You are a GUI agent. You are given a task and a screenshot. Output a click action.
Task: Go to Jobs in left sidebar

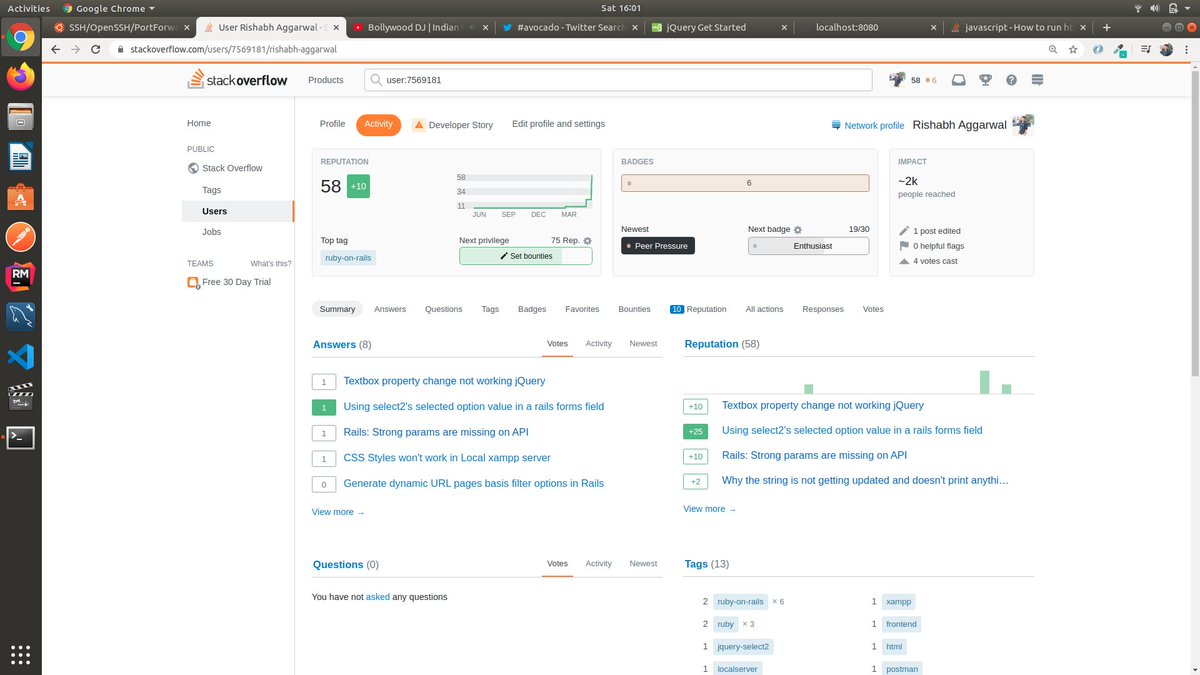[211, 232]
